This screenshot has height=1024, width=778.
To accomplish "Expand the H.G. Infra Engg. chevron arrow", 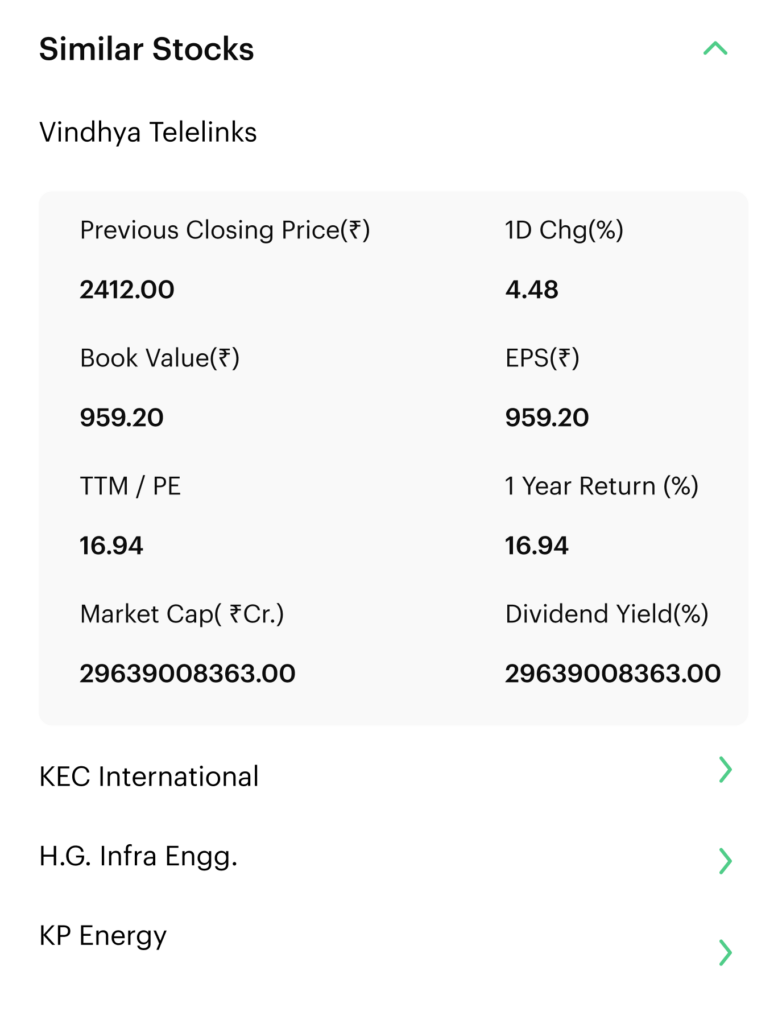I will coord(726,860).
